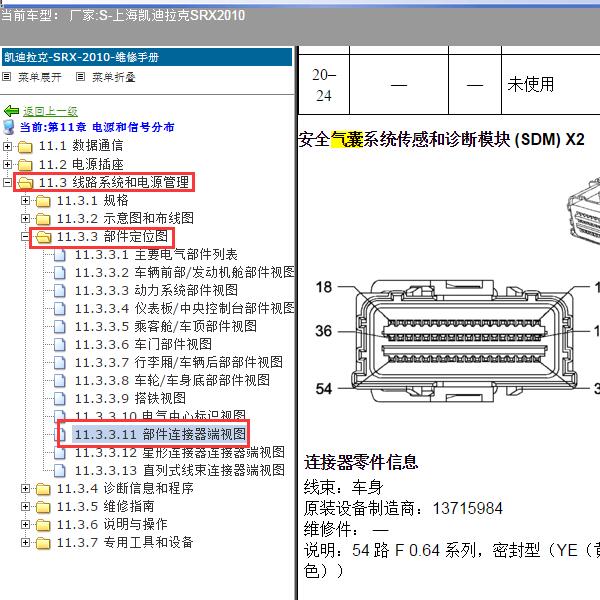Open 11.3.3.9 搭铁视图

coord(130,398)
